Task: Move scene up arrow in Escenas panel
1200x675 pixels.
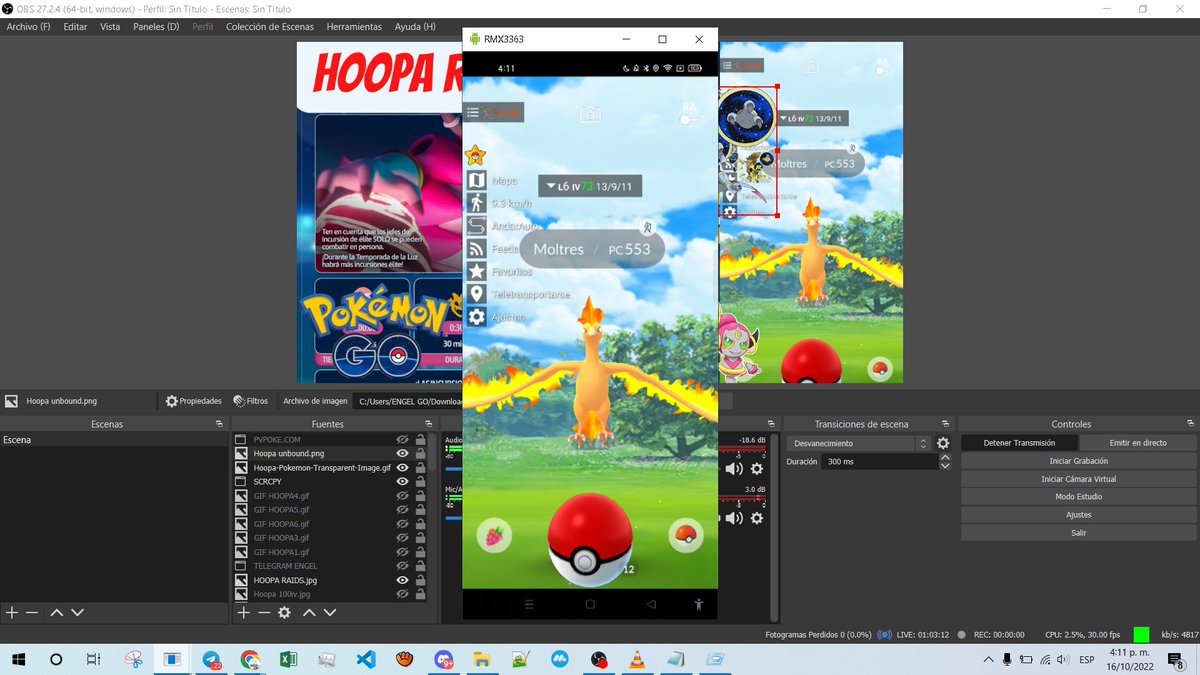Action: [x=57, y=612]
